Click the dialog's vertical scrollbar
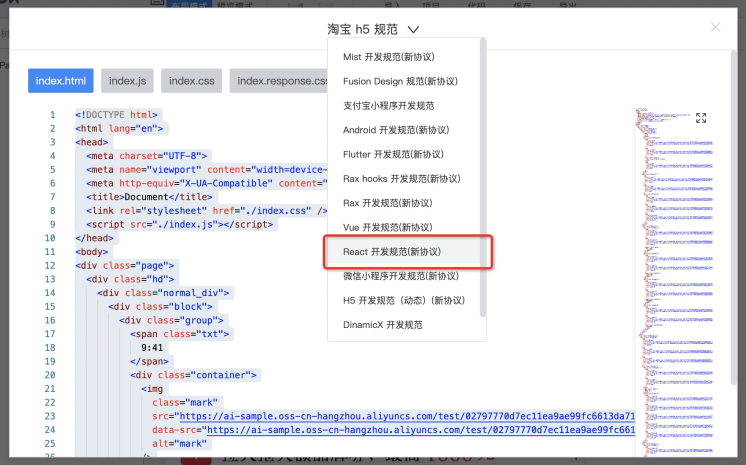The height and width of the screenshot is (465, 746). (734, 217)
